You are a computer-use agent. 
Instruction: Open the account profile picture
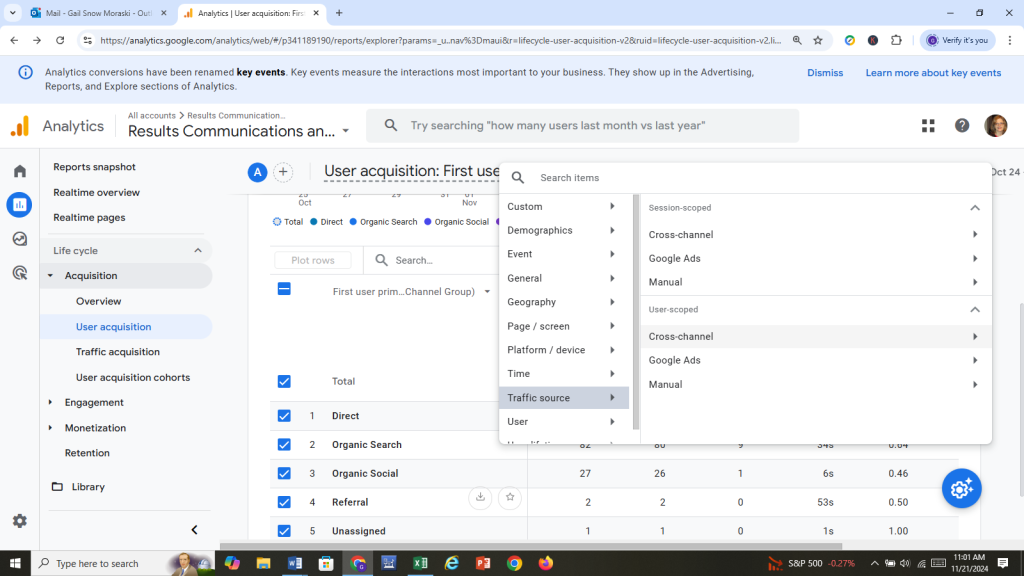(x=995, y=125)
